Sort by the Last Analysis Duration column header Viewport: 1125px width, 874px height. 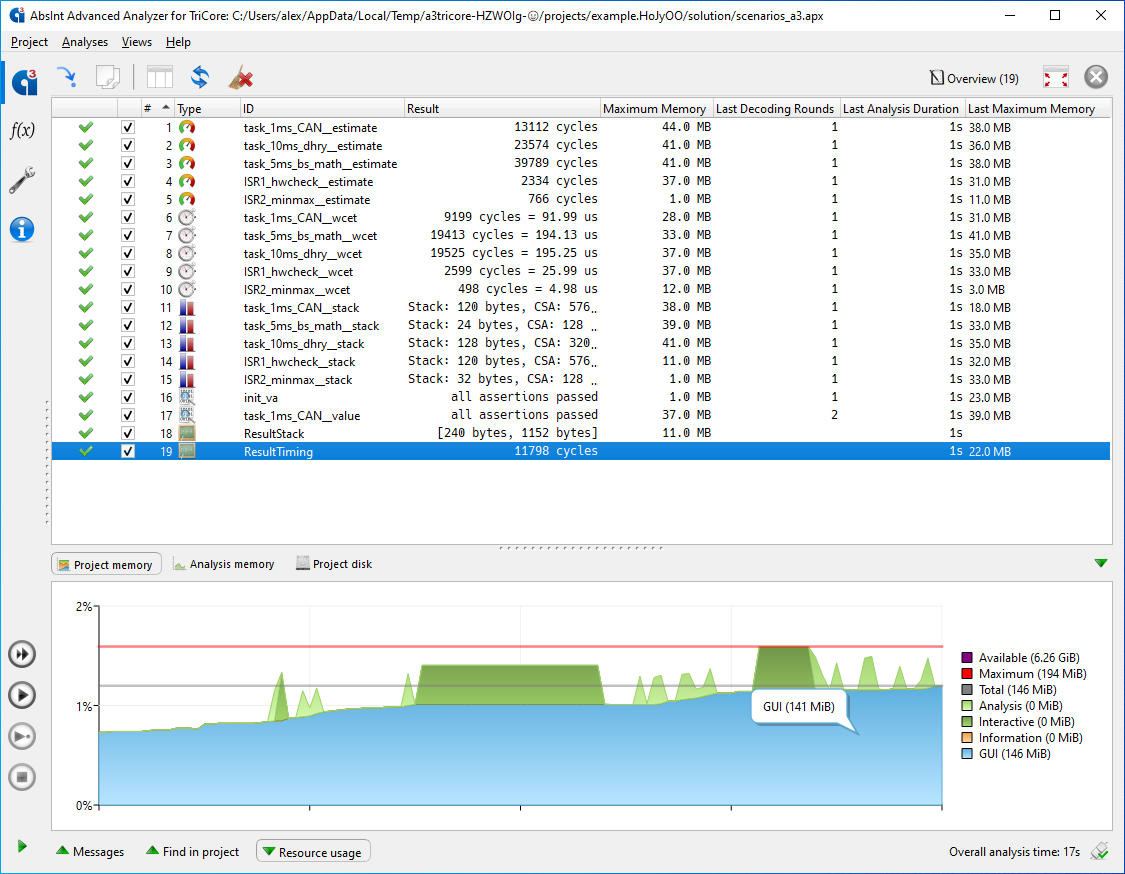click(x=902, y=108)
